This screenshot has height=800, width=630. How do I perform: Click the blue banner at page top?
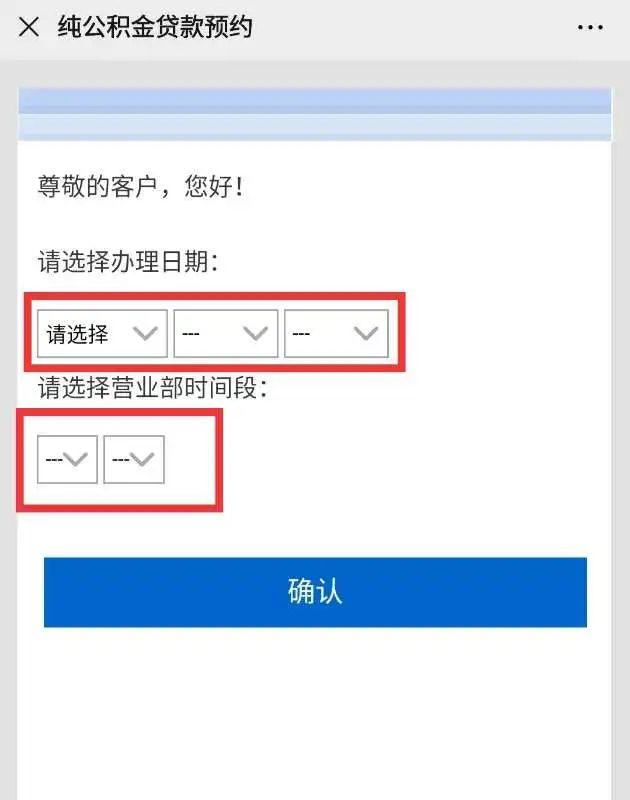point(315,114)
